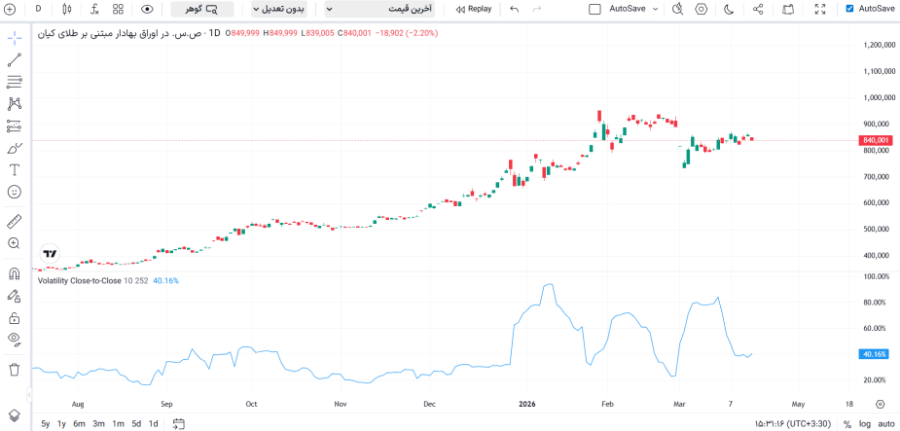This screenshot has width=900, height=431.
Task: Enter fullscreen mode
Action: click(x=820, y=9)
